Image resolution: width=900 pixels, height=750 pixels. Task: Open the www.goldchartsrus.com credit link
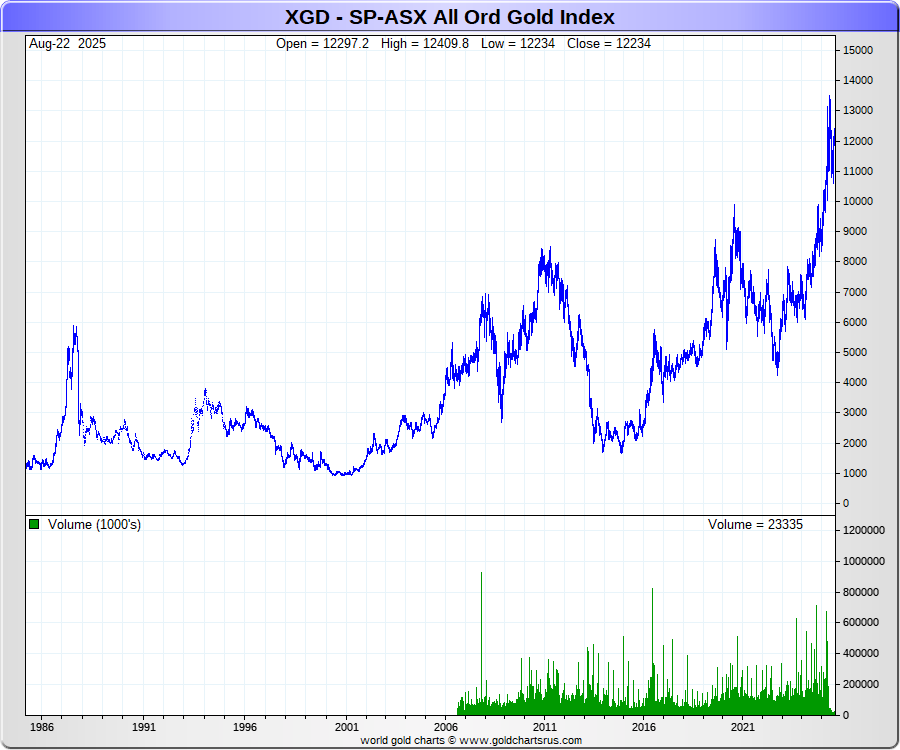pyautogui.click(x=521, y=740)
